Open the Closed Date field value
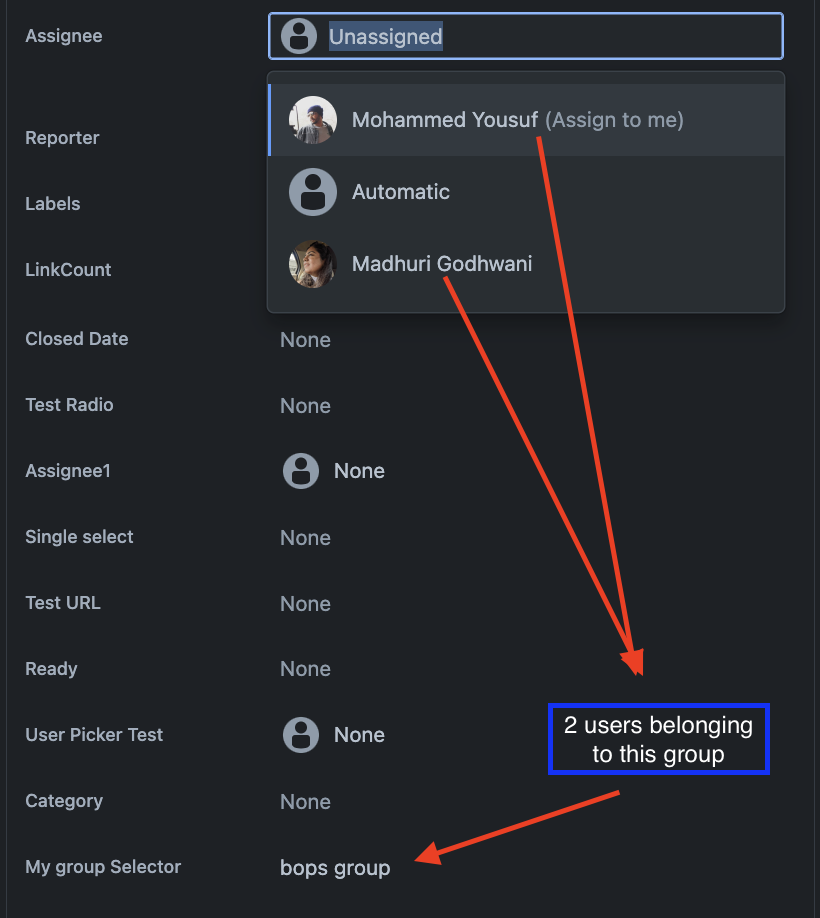Image resolution: width=820 pixels, height=918 pixels. (x=305, y=340)
